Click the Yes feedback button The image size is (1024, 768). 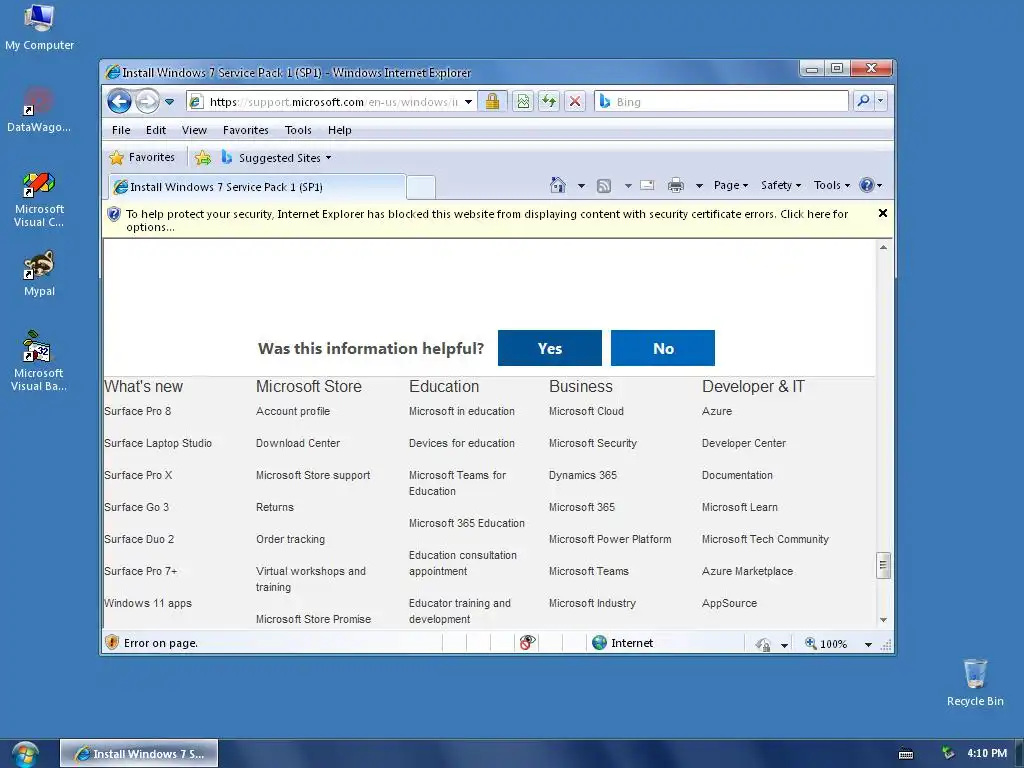coord(550,348)
